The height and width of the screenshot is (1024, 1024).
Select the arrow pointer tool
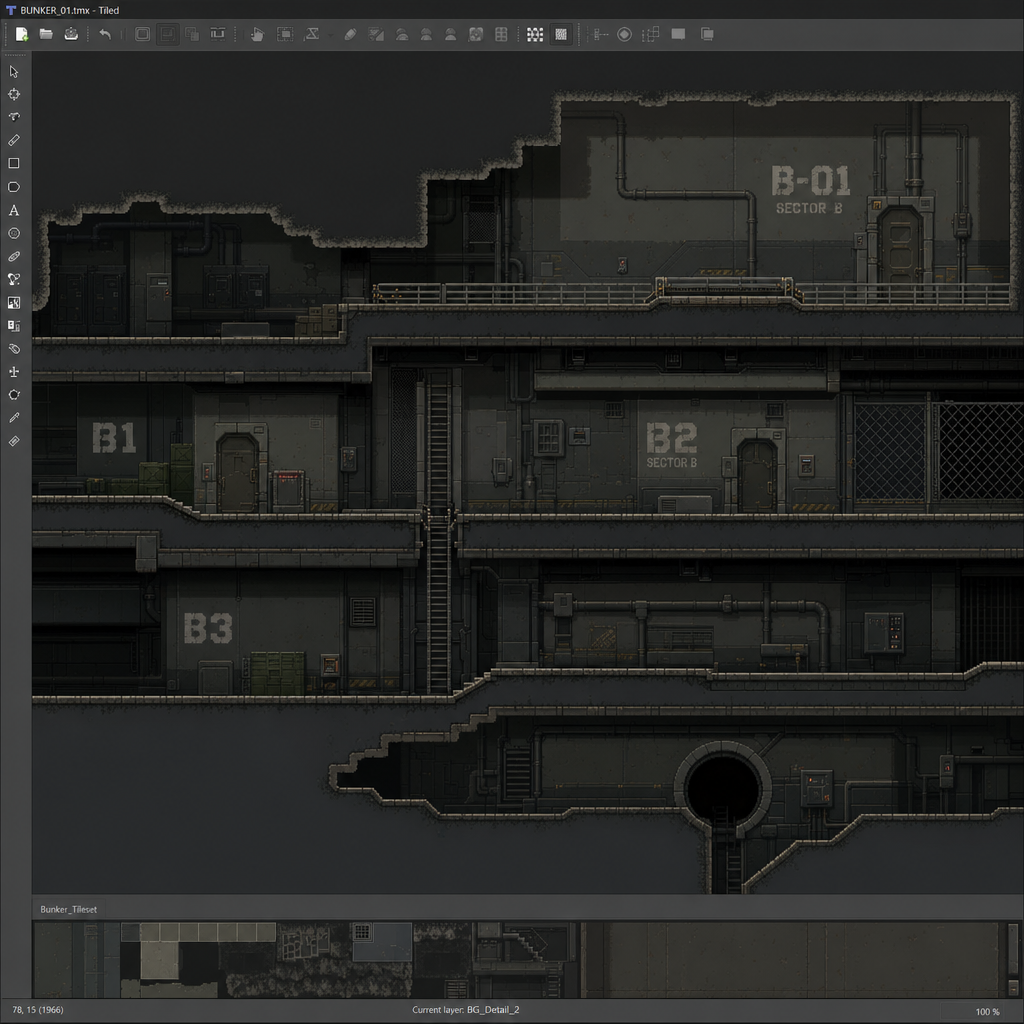pos(14,72)
